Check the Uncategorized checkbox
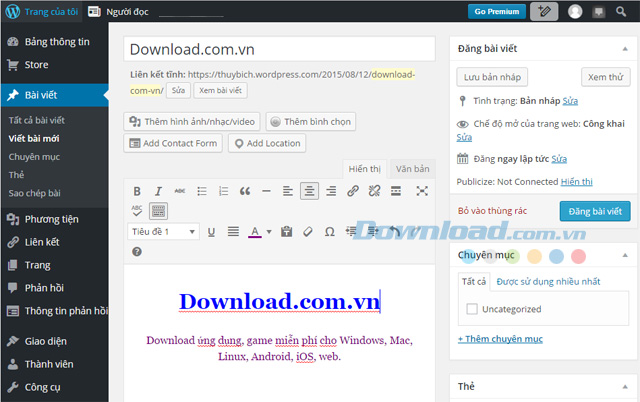640x402 pixels. (x=472, y=309)
